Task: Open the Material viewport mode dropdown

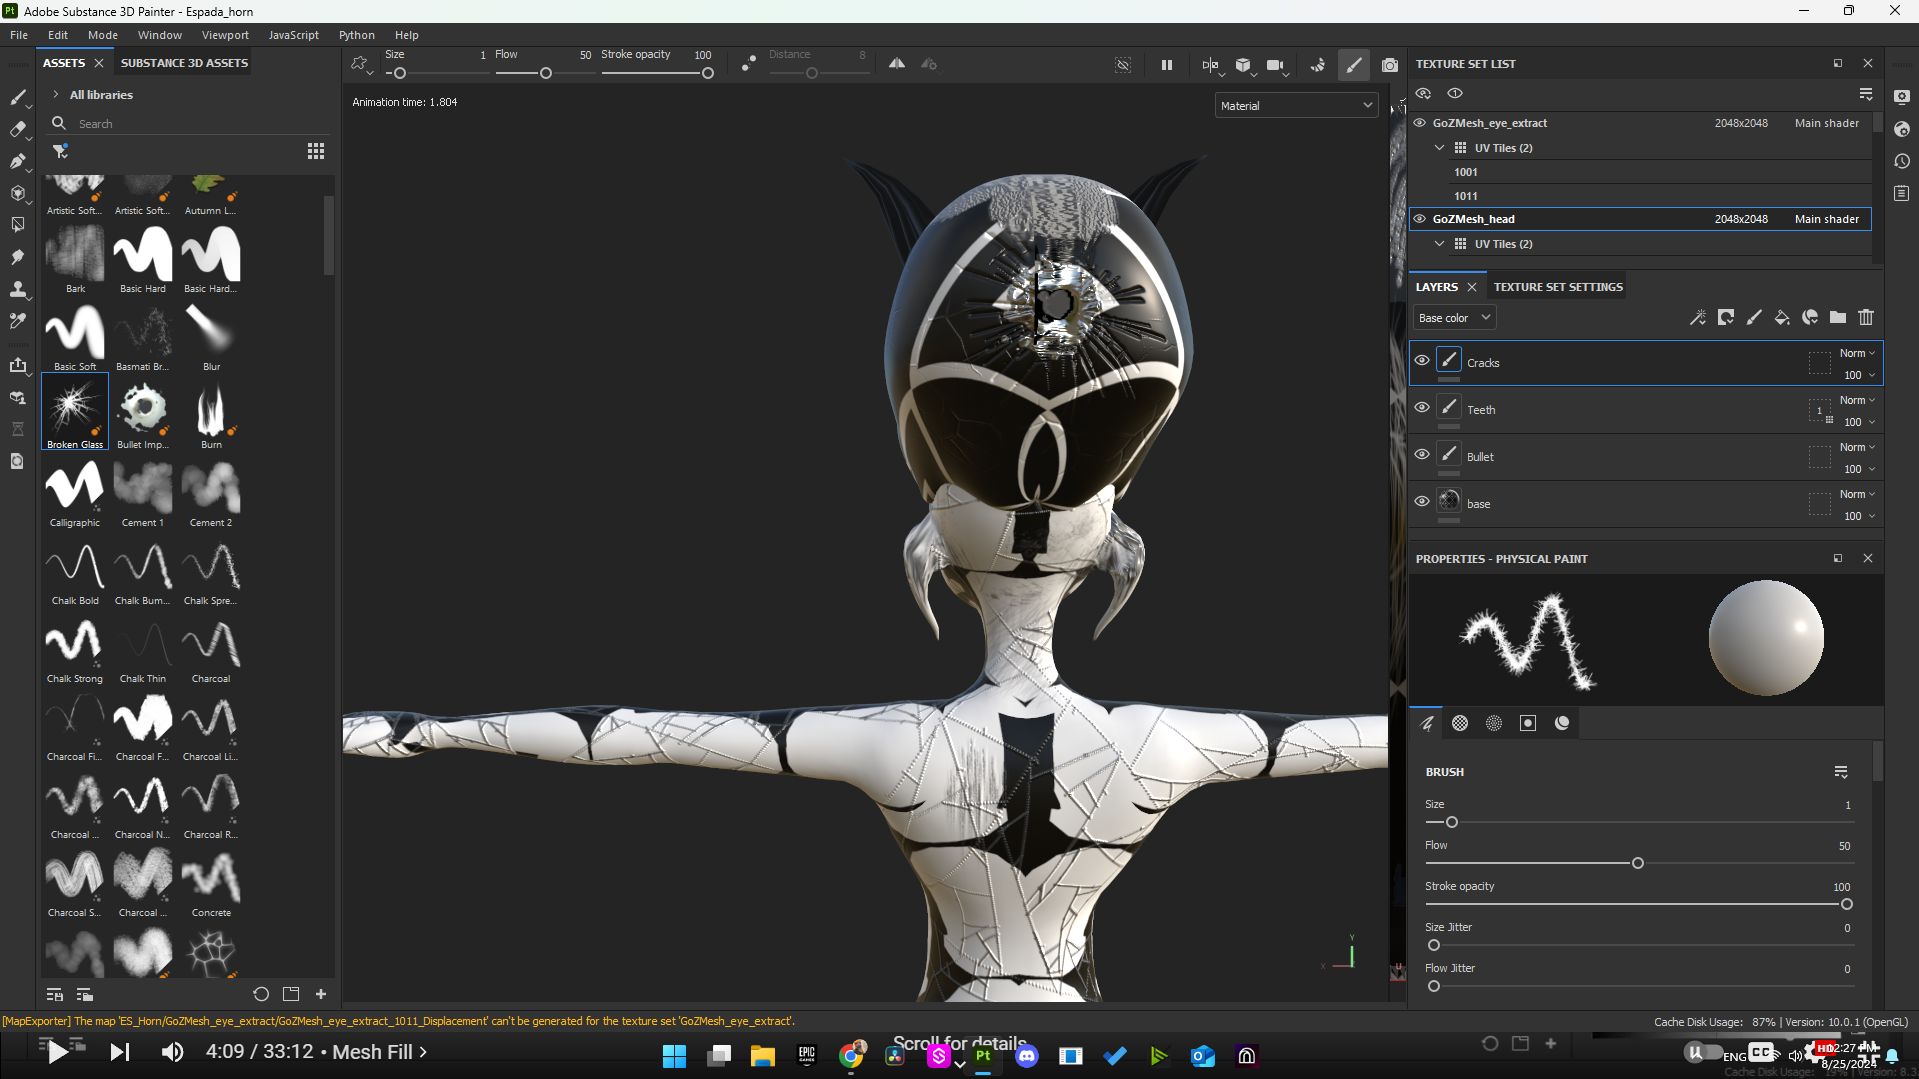Action: pos(1296,106)
